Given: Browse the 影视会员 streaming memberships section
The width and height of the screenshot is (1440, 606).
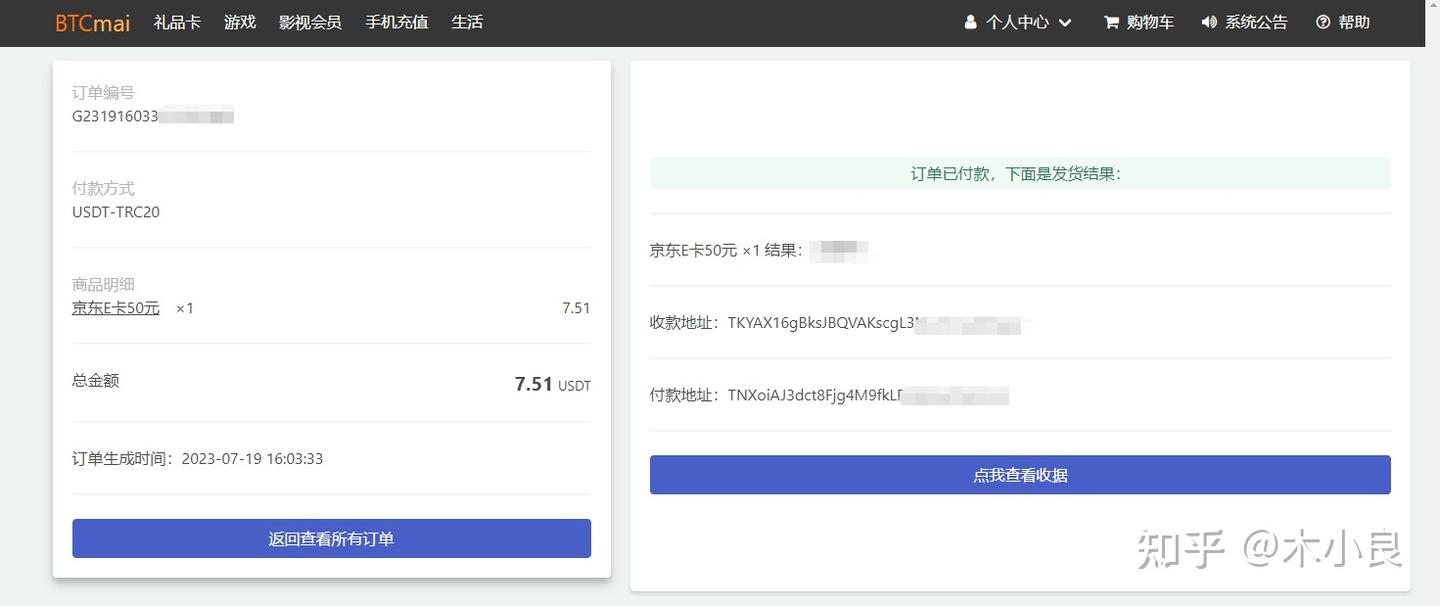Looking at the screenshot, I should (x=311, y=22).
